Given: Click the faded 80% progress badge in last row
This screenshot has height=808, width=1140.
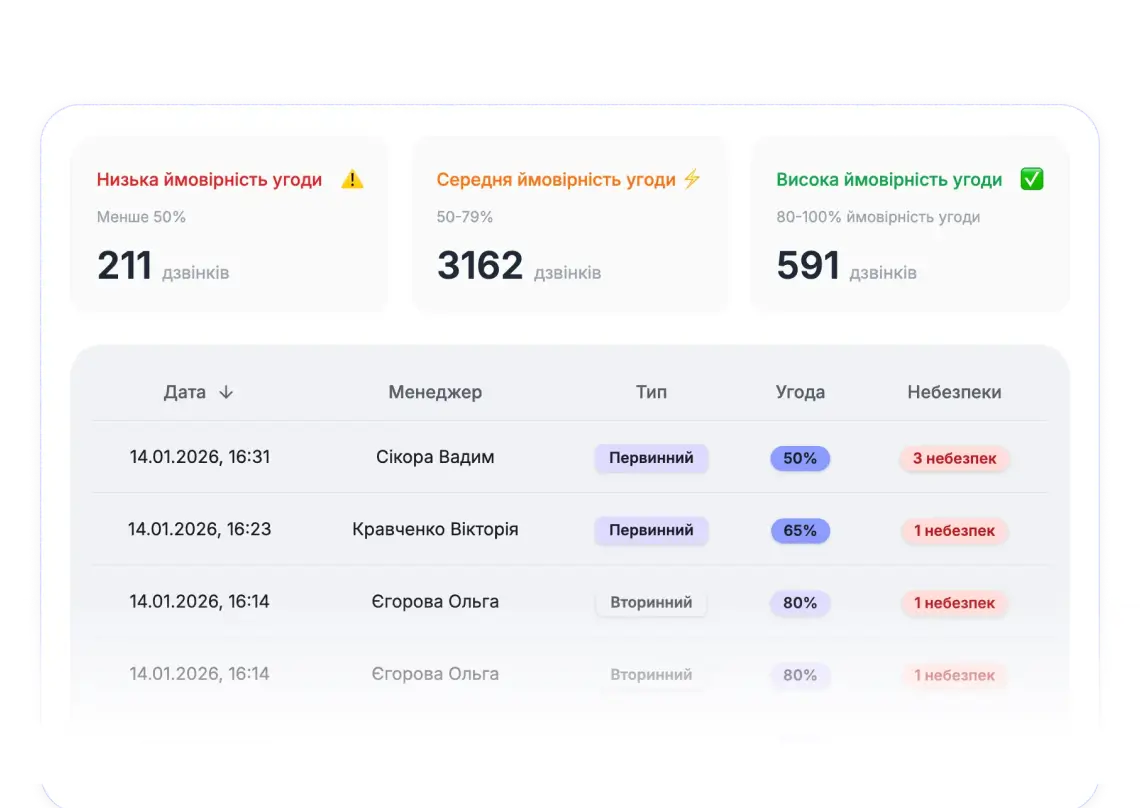Looking at the screenshot, I should pos(800,675).
